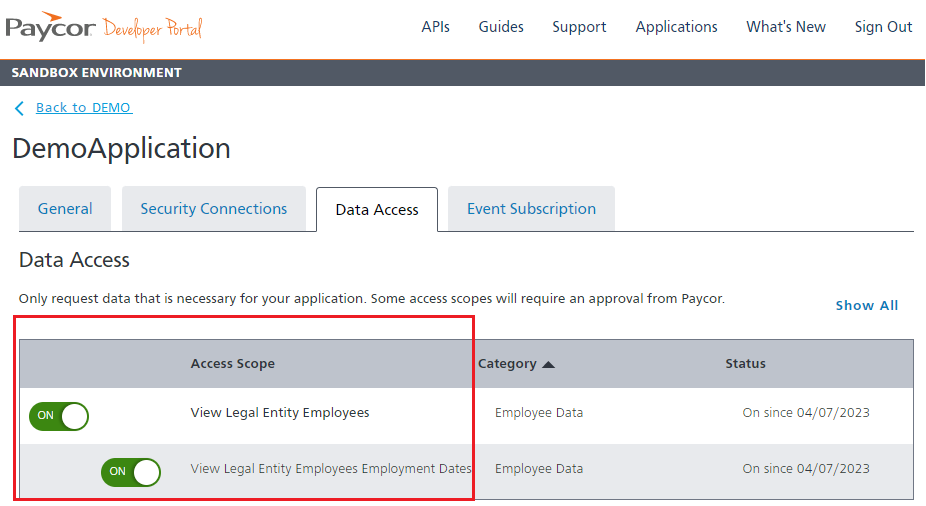926x506 pixels.
Task: Click the Status column header
Action: point(745,364)
